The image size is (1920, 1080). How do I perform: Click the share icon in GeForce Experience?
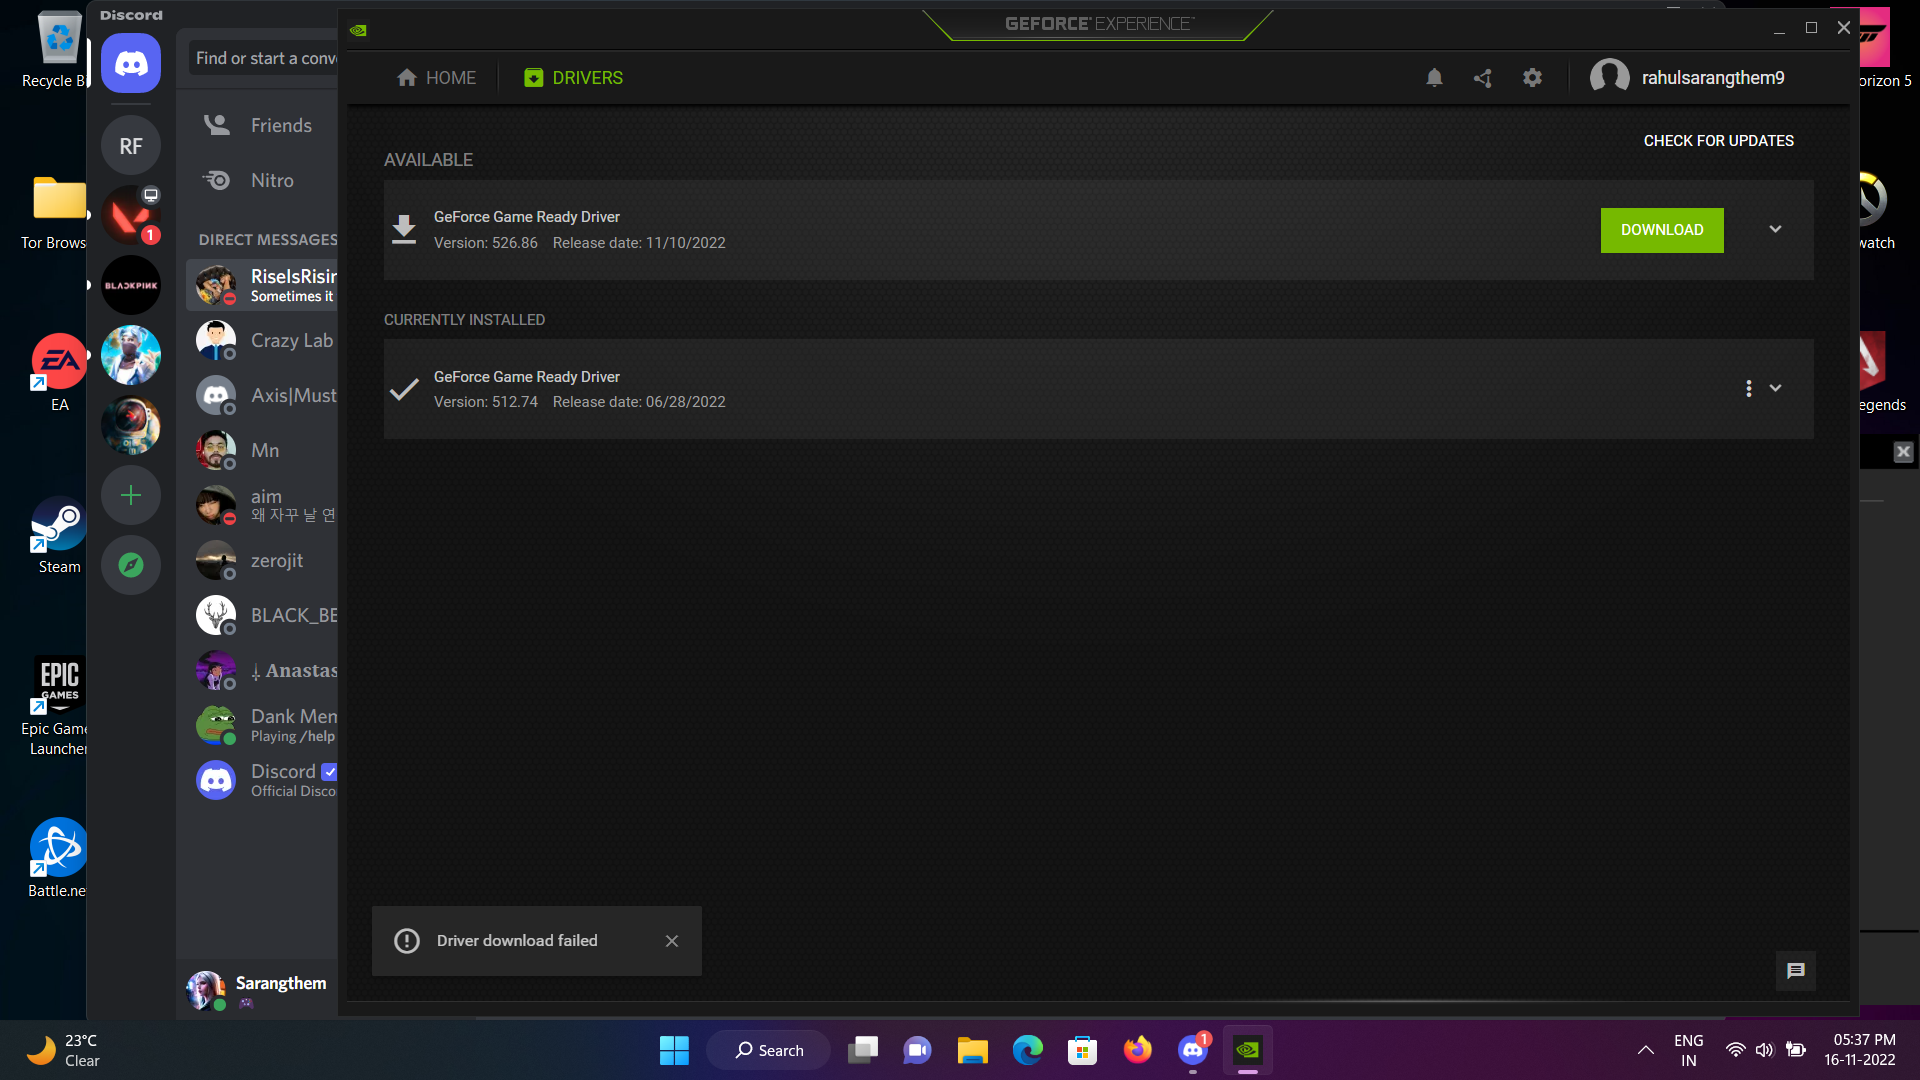coord(1483,77)
